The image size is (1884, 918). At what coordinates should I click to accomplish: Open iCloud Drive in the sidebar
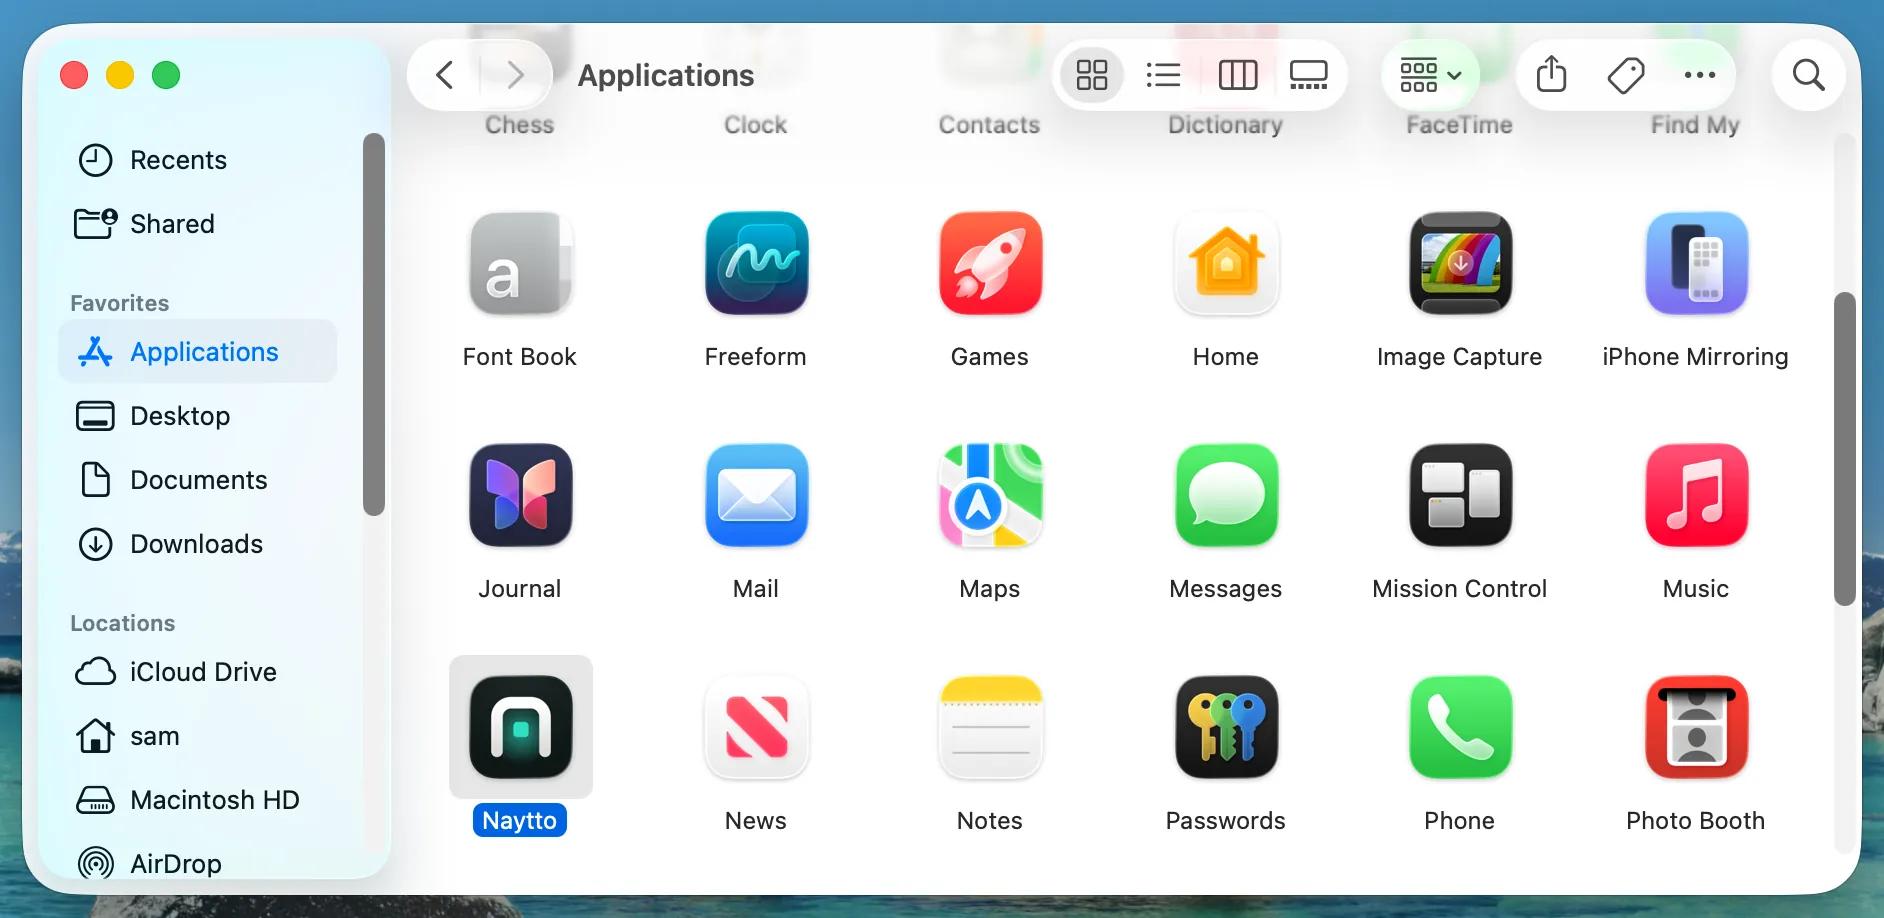click(198, 672)
